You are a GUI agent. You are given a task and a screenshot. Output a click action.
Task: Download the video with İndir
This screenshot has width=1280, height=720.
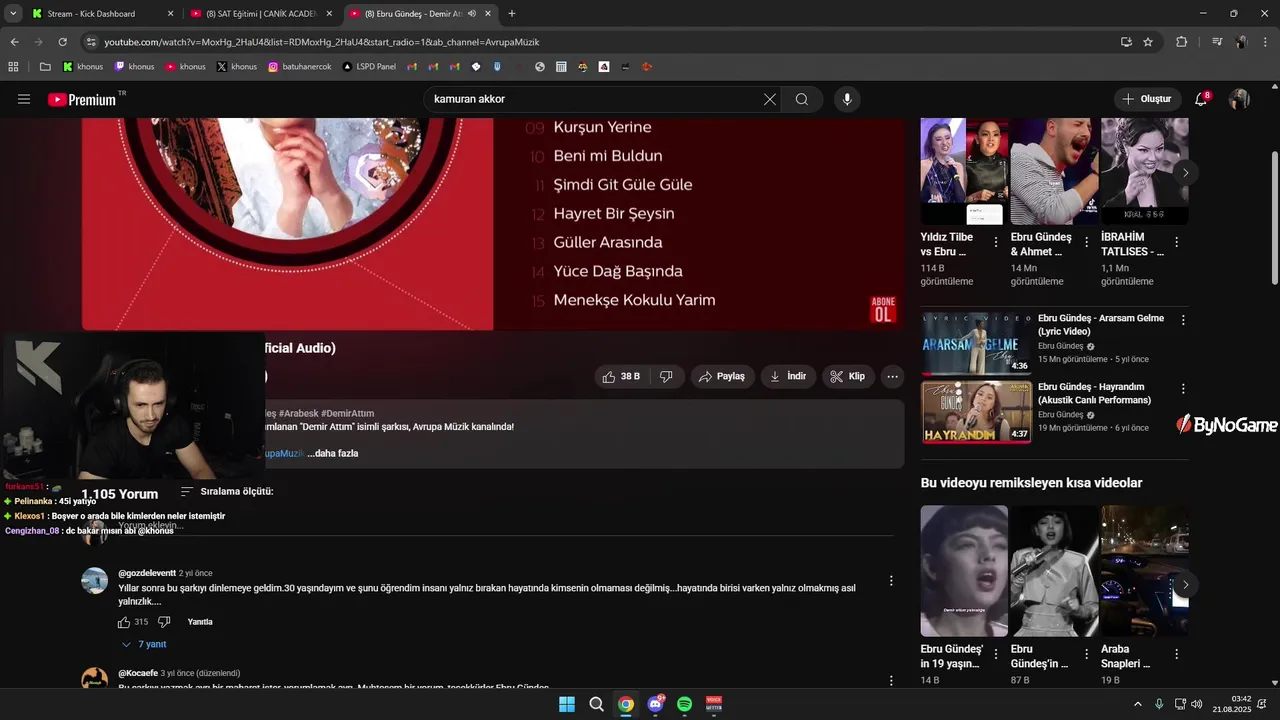pyautogui.click(x=788, y=376)
